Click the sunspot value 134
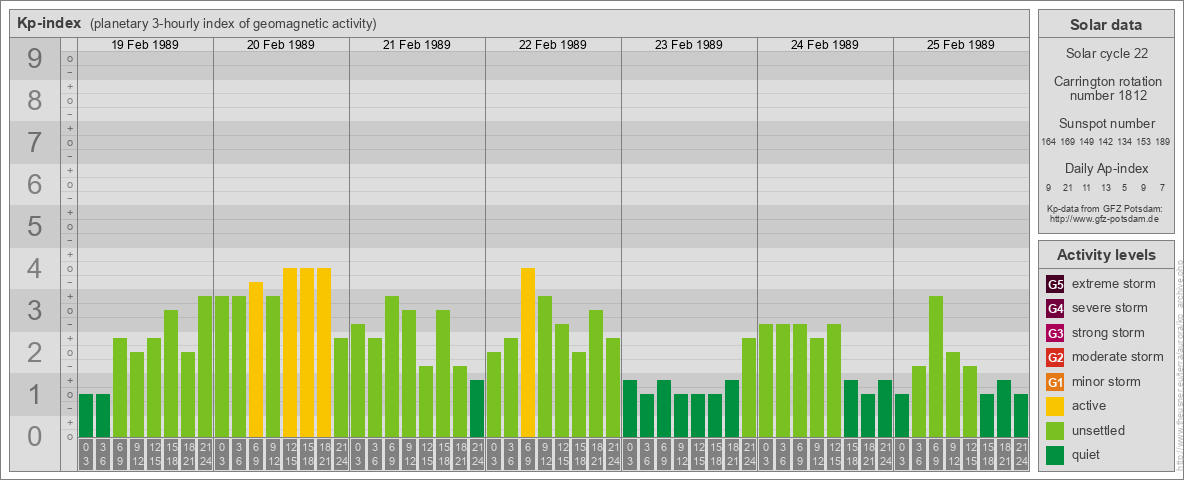 pyautogui.click(x=1125, y=142)
